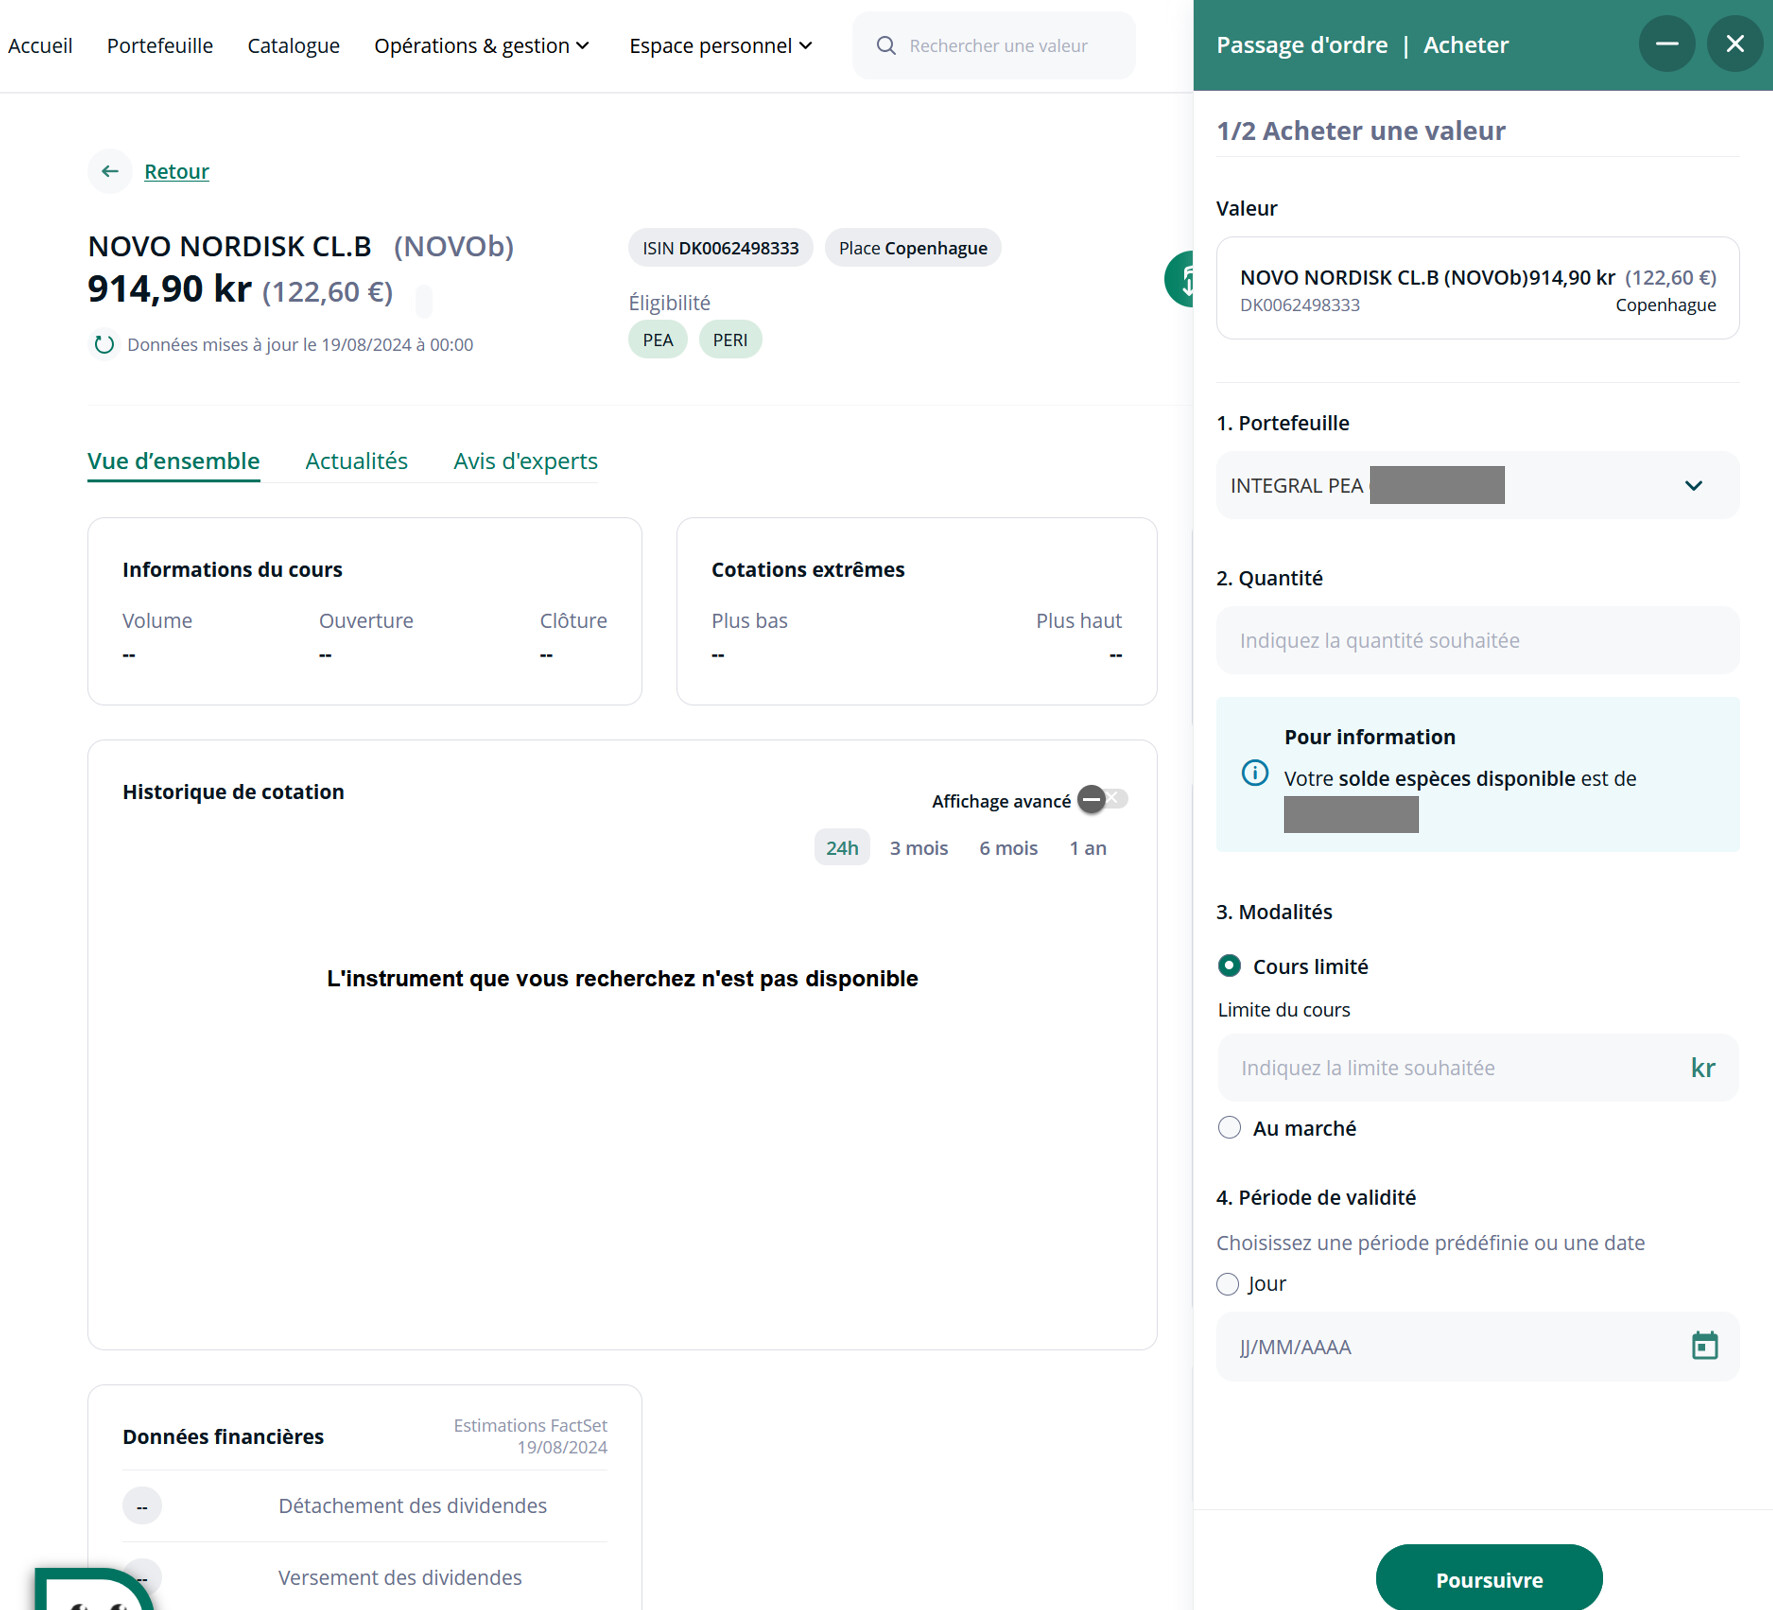
Task: Click the green round icon beside the order panel
Action: pyautogui.click(x=1180, y=279)
